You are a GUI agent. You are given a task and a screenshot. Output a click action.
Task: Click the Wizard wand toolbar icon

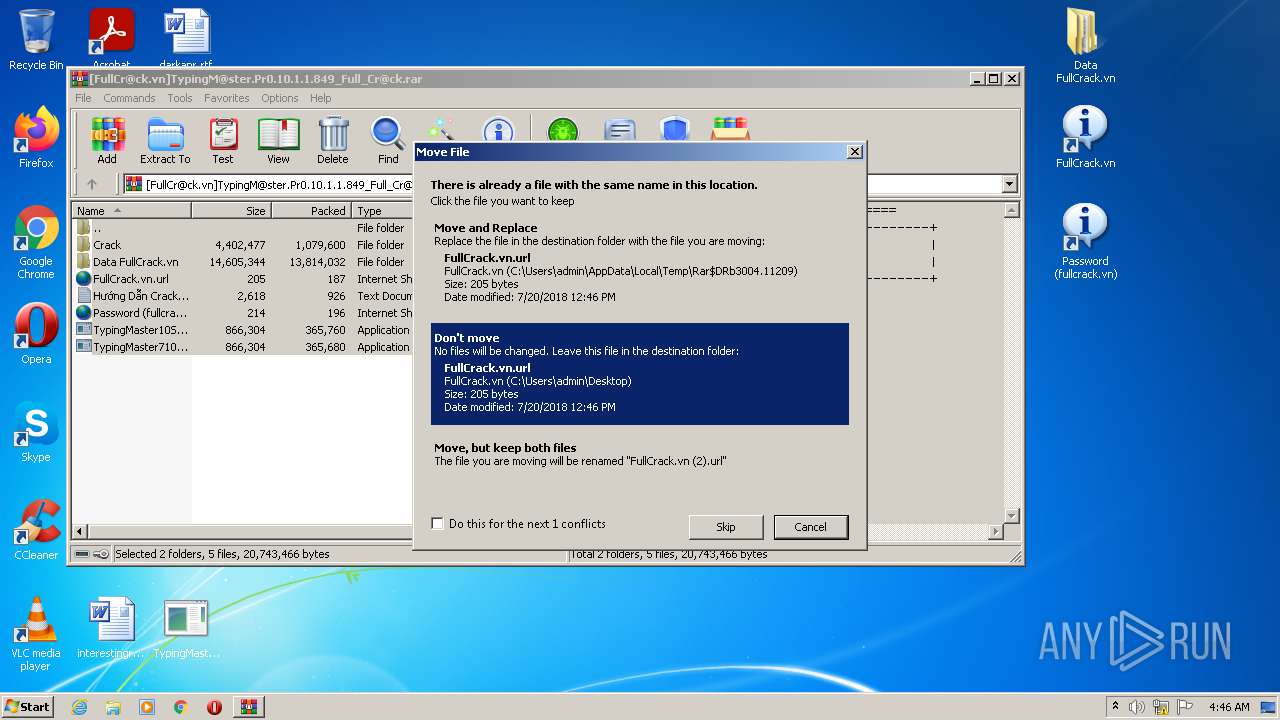click(x=440, y=131)
